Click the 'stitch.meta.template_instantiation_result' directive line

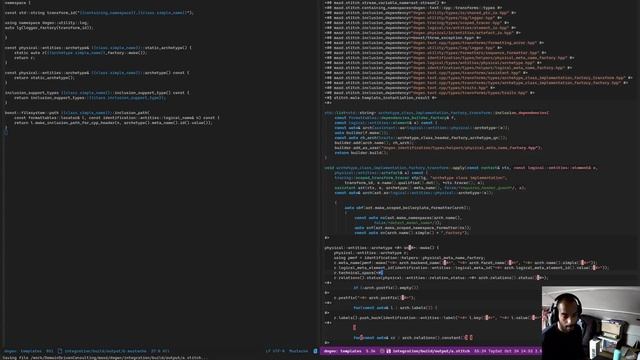380,98
